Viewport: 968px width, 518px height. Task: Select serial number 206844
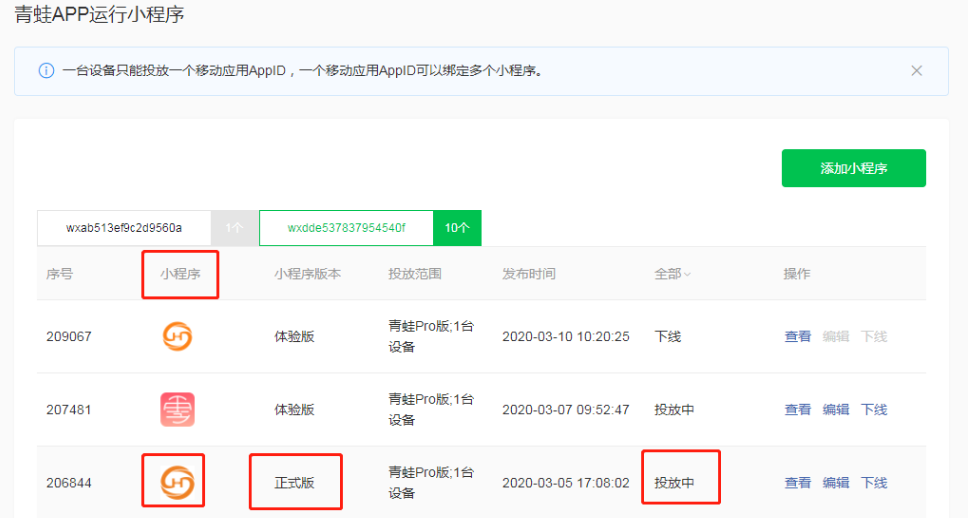tap(69, 483)
